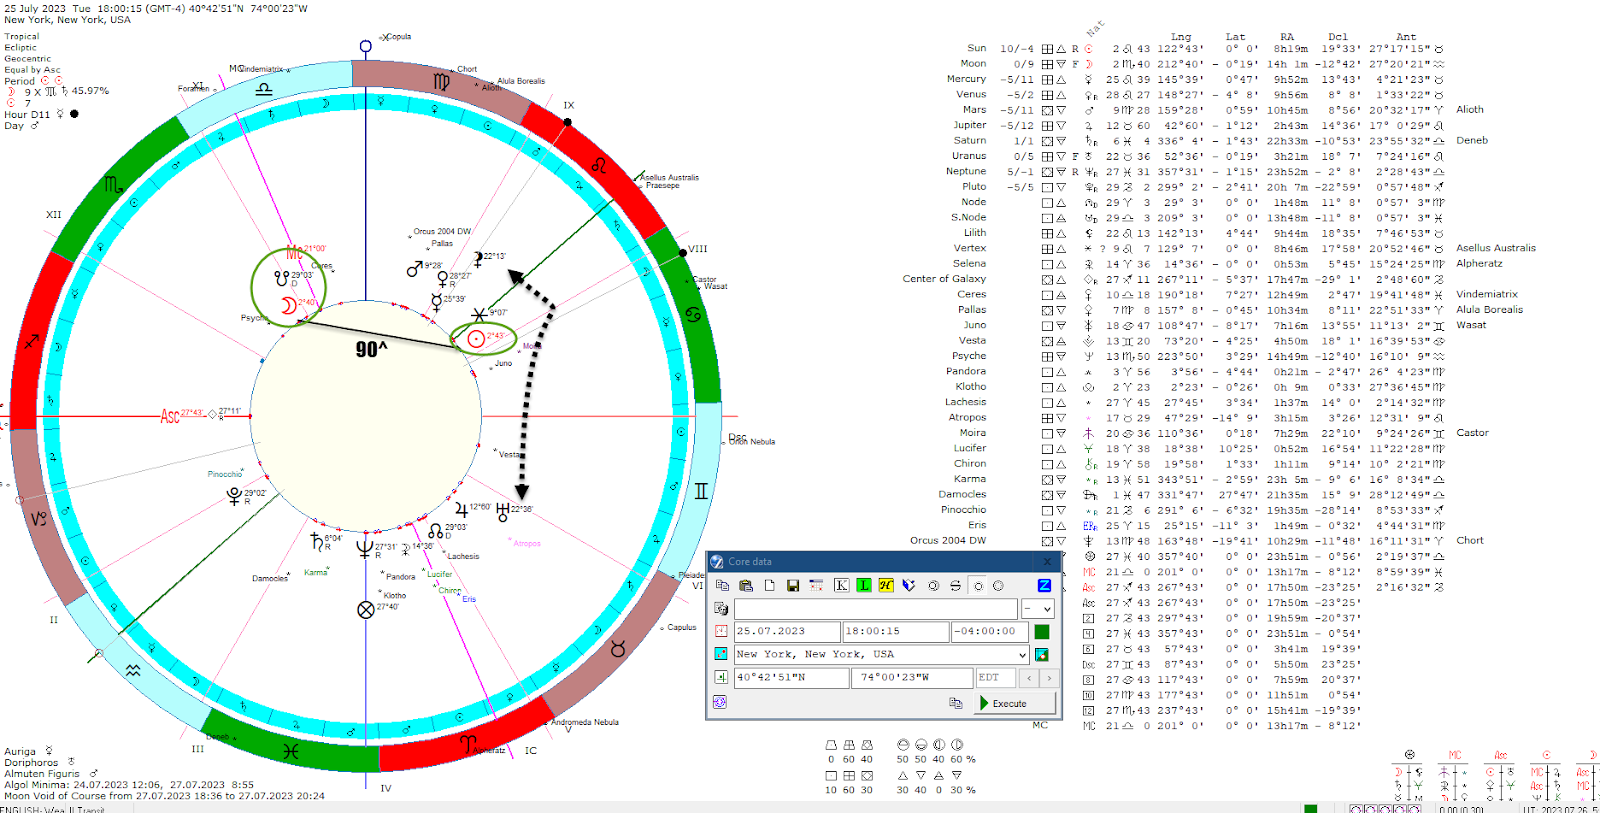
Task: Click the Equal by Asc house system label
Action: coord(32,69)
